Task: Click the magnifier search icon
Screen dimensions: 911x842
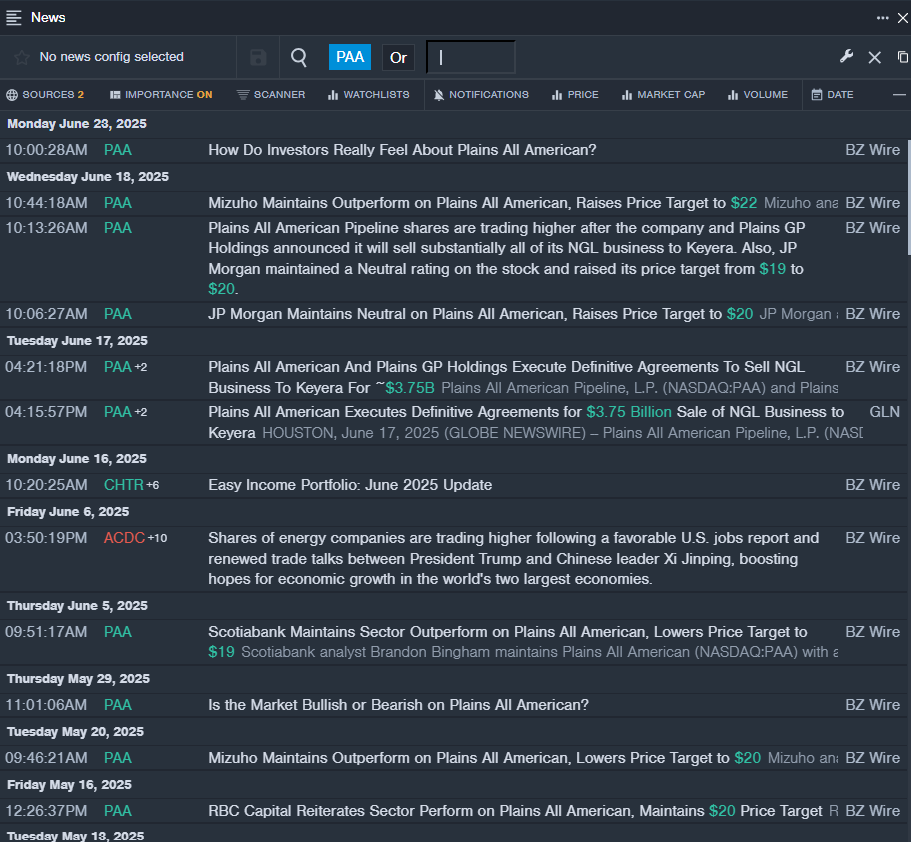Action: [299, 57]
